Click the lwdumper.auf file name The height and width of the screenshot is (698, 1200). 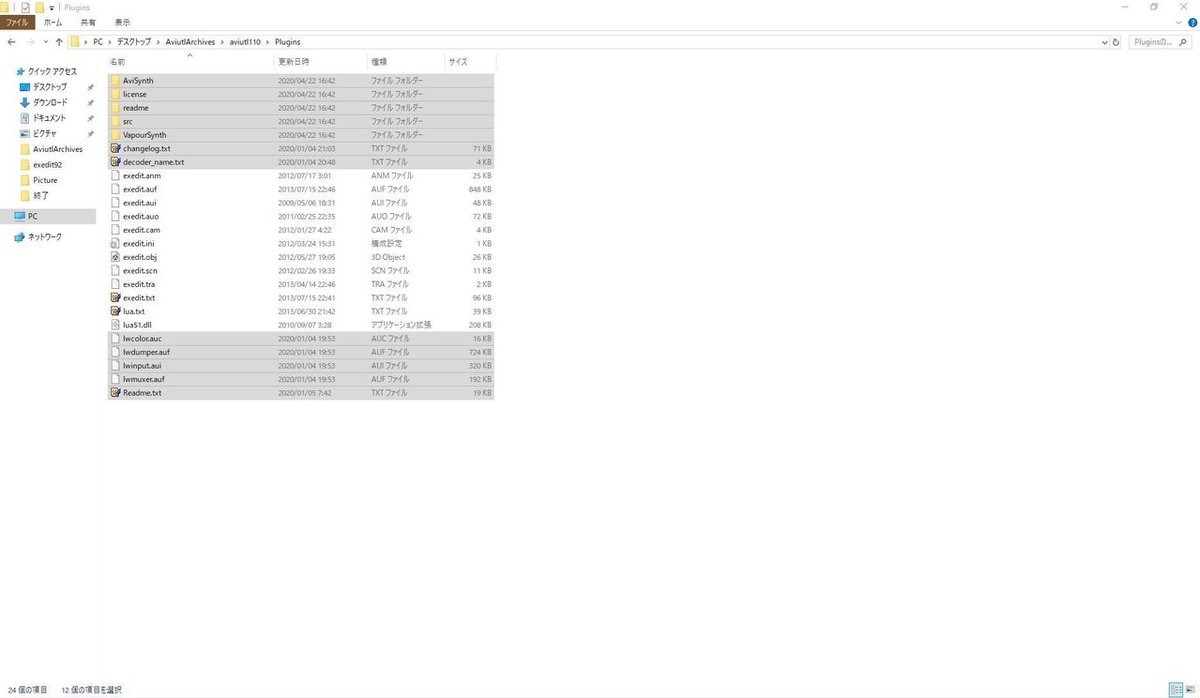(146, 352)
